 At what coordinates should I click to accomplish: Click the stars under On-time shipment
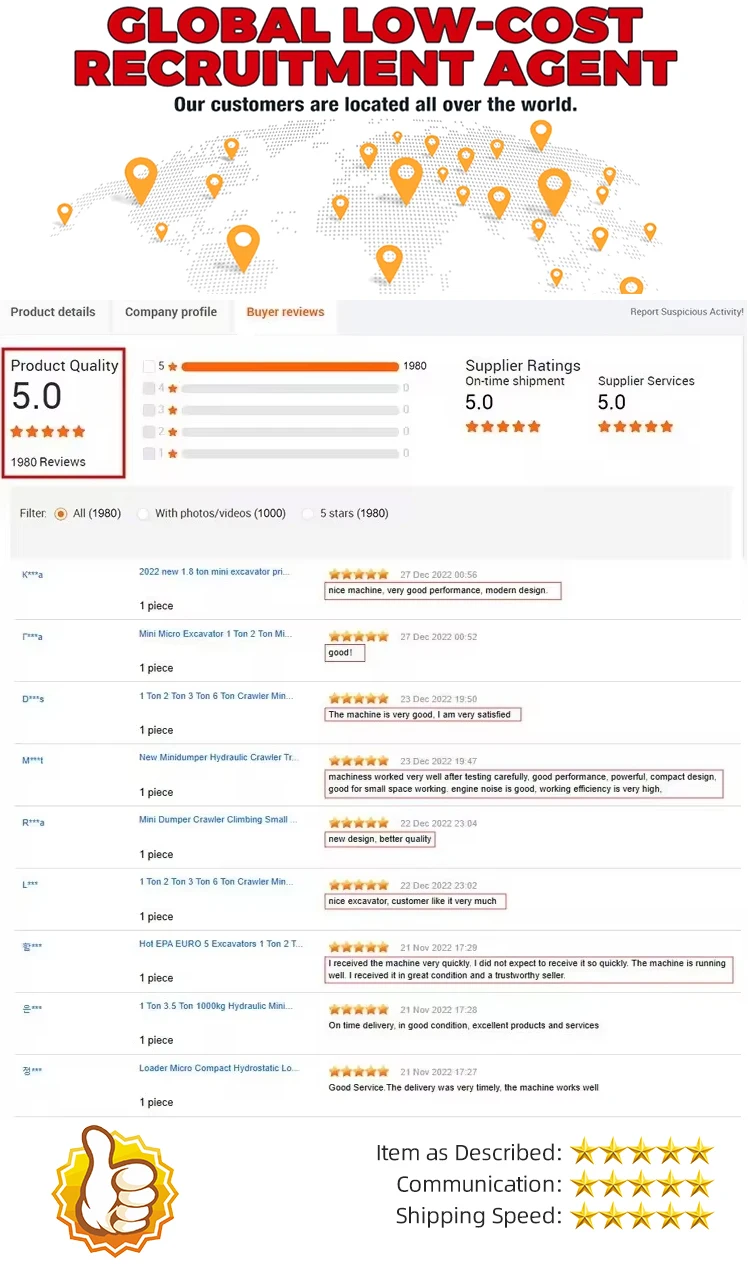click(x=503, y=427)
